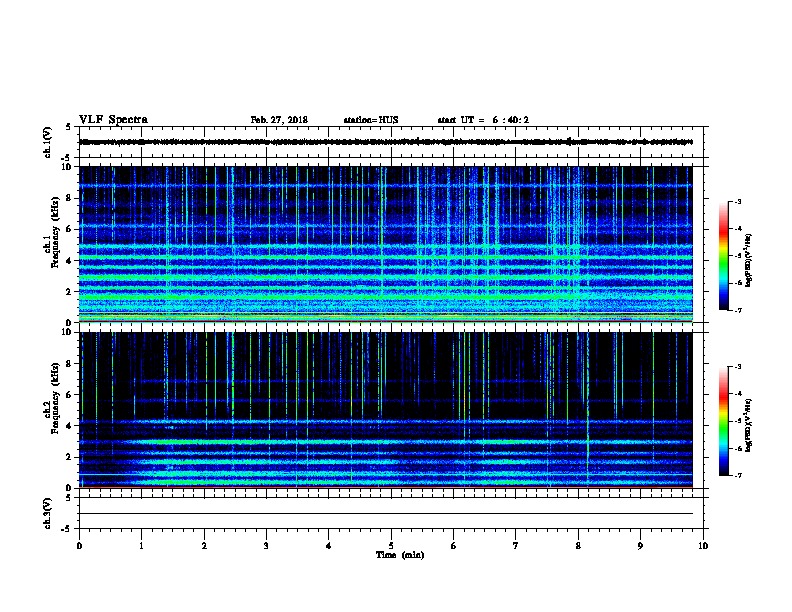Click the log(PSD) label beside ch.2 colorbar
The height and width of the screenshot is (612, 792).
(749, 426)
